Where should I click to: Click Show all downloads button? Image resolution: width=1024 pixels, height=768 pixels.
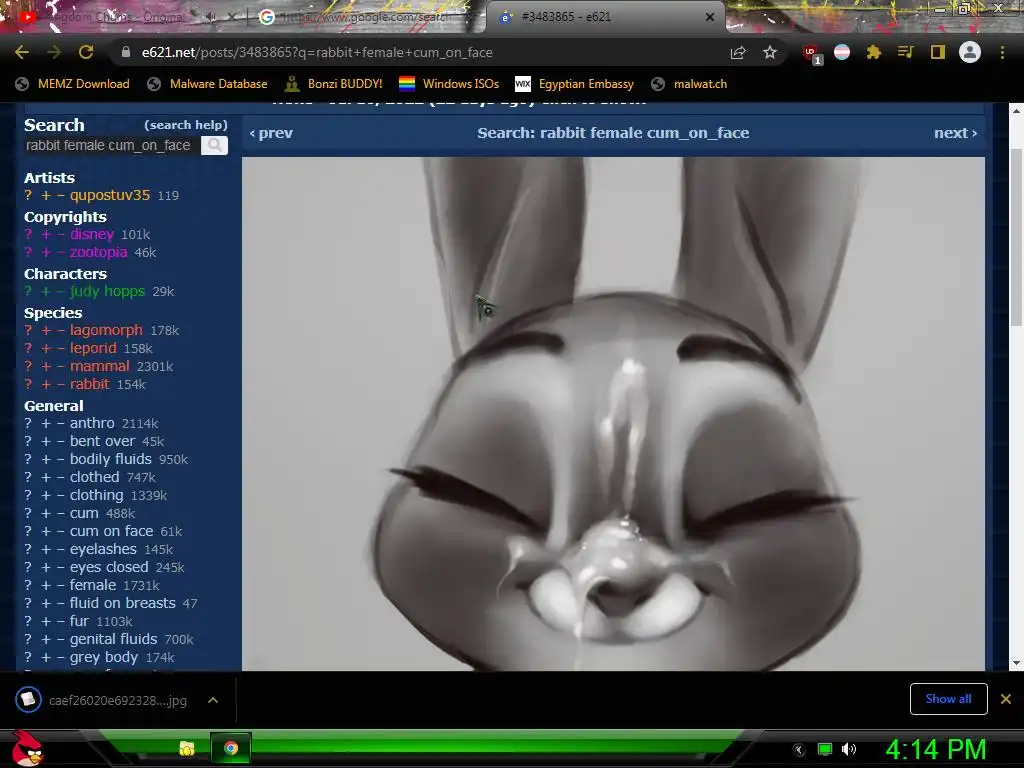point(948,699)
